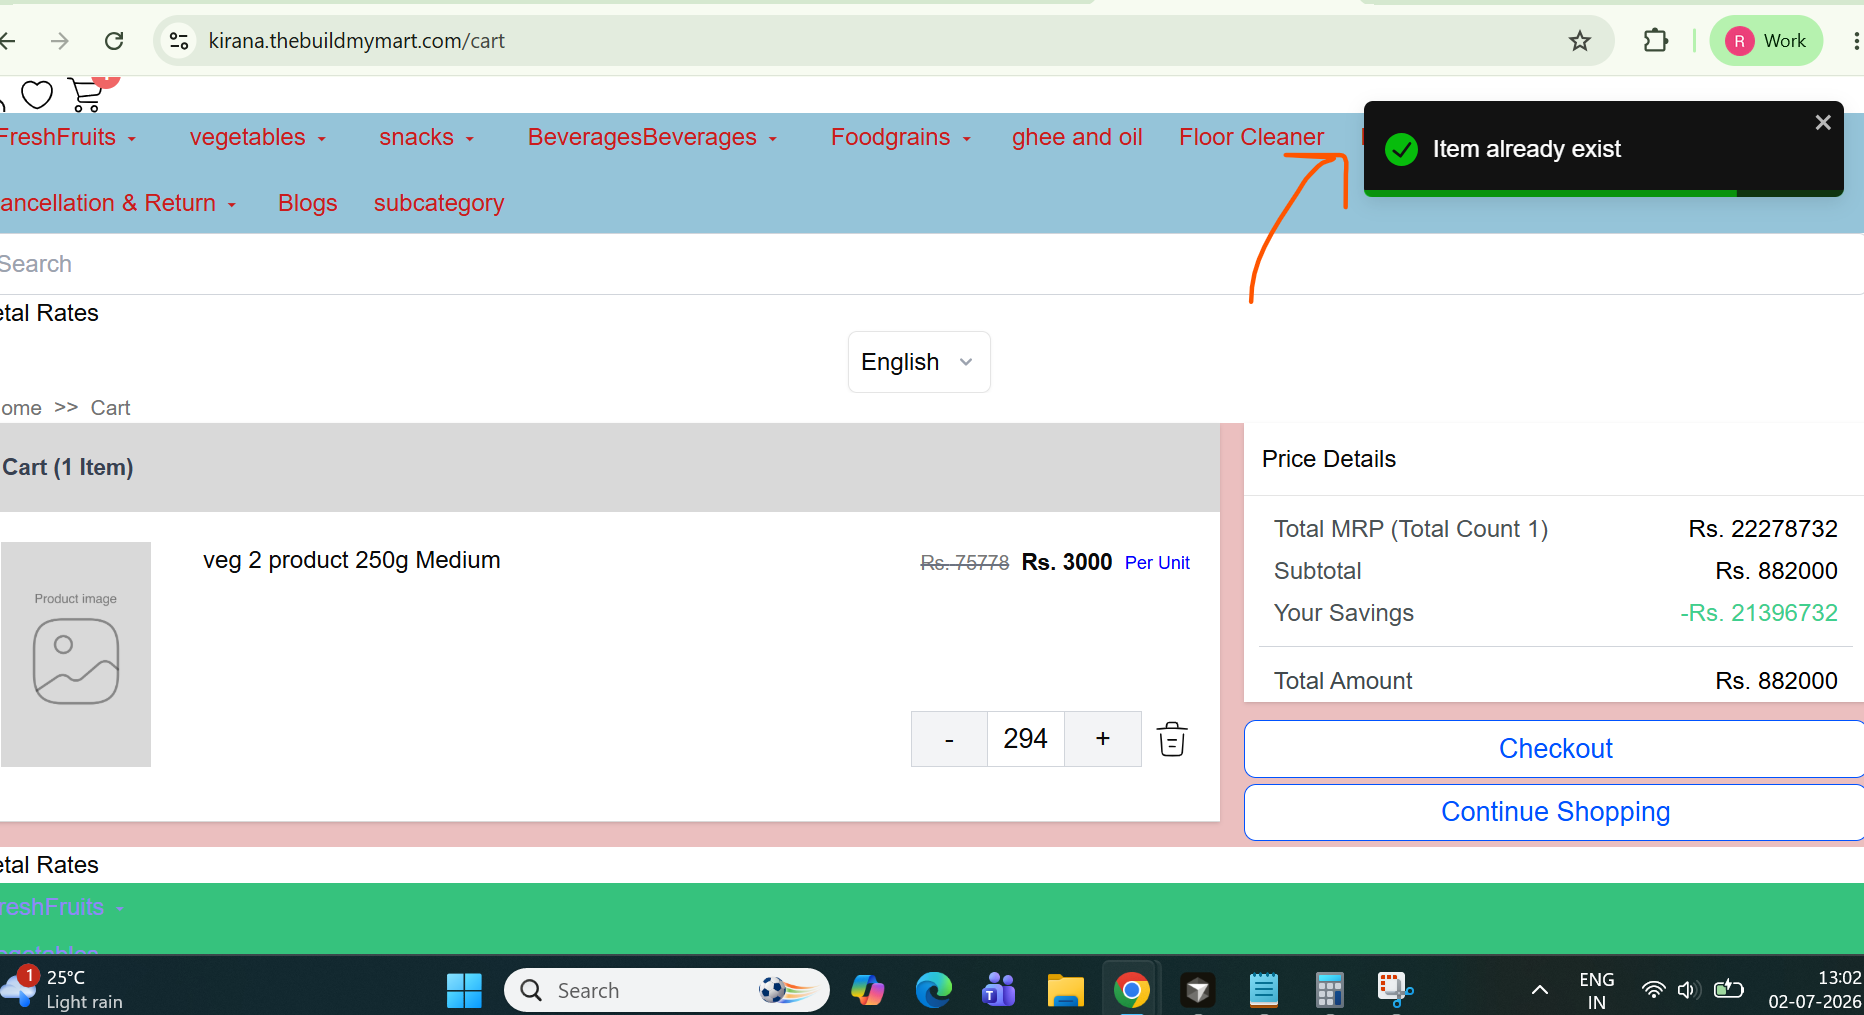Expand the vegetables menu
The height and width of the screenshot is (1015, 1864).
258,137
